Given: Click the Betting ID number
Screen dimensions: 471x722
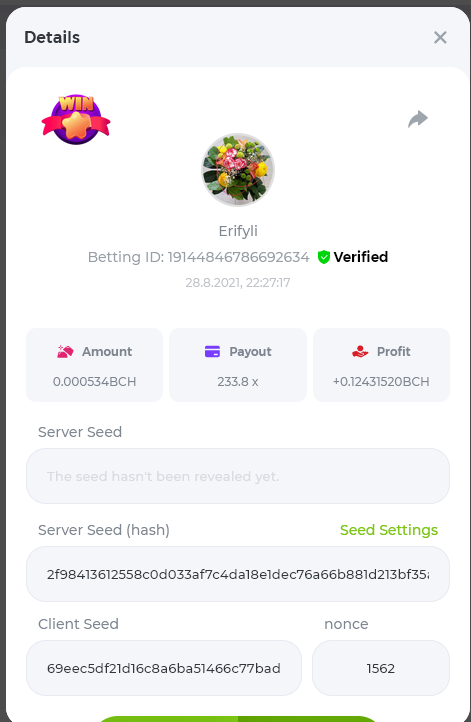Looking at the screenshot, I should pos(238,257).
